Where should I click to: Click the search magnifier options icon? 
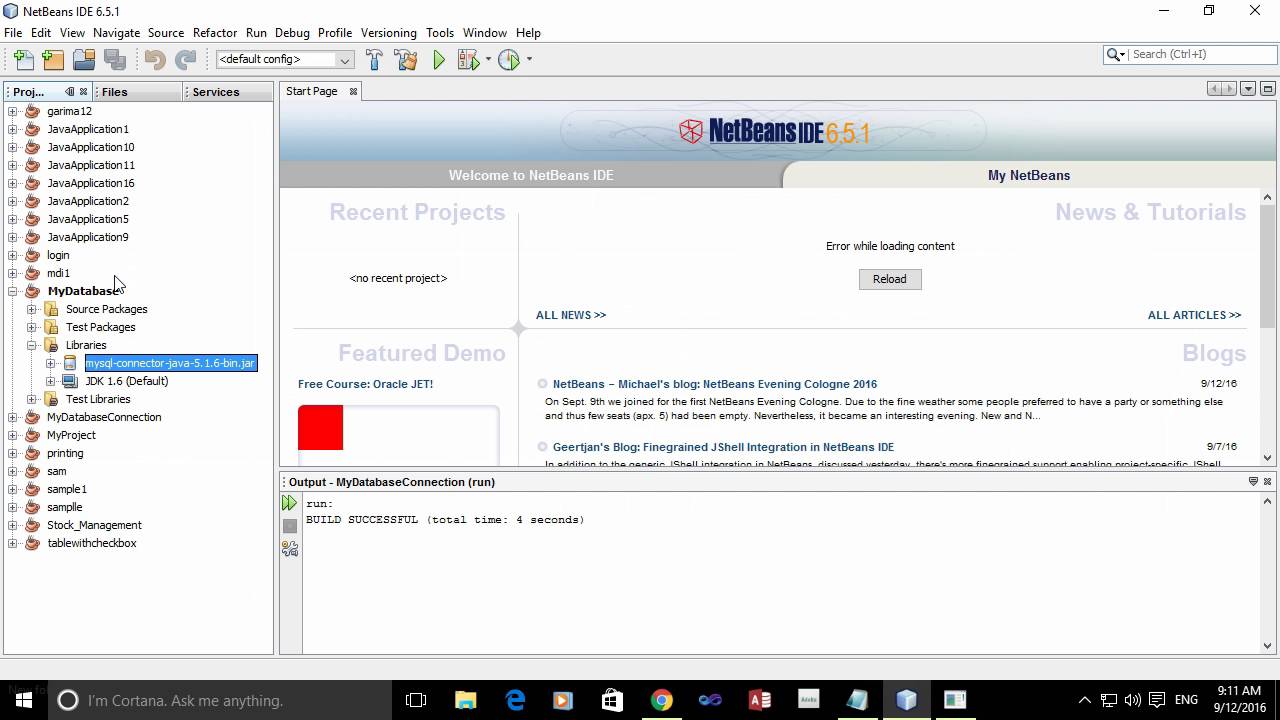[x=1115, y=54]
